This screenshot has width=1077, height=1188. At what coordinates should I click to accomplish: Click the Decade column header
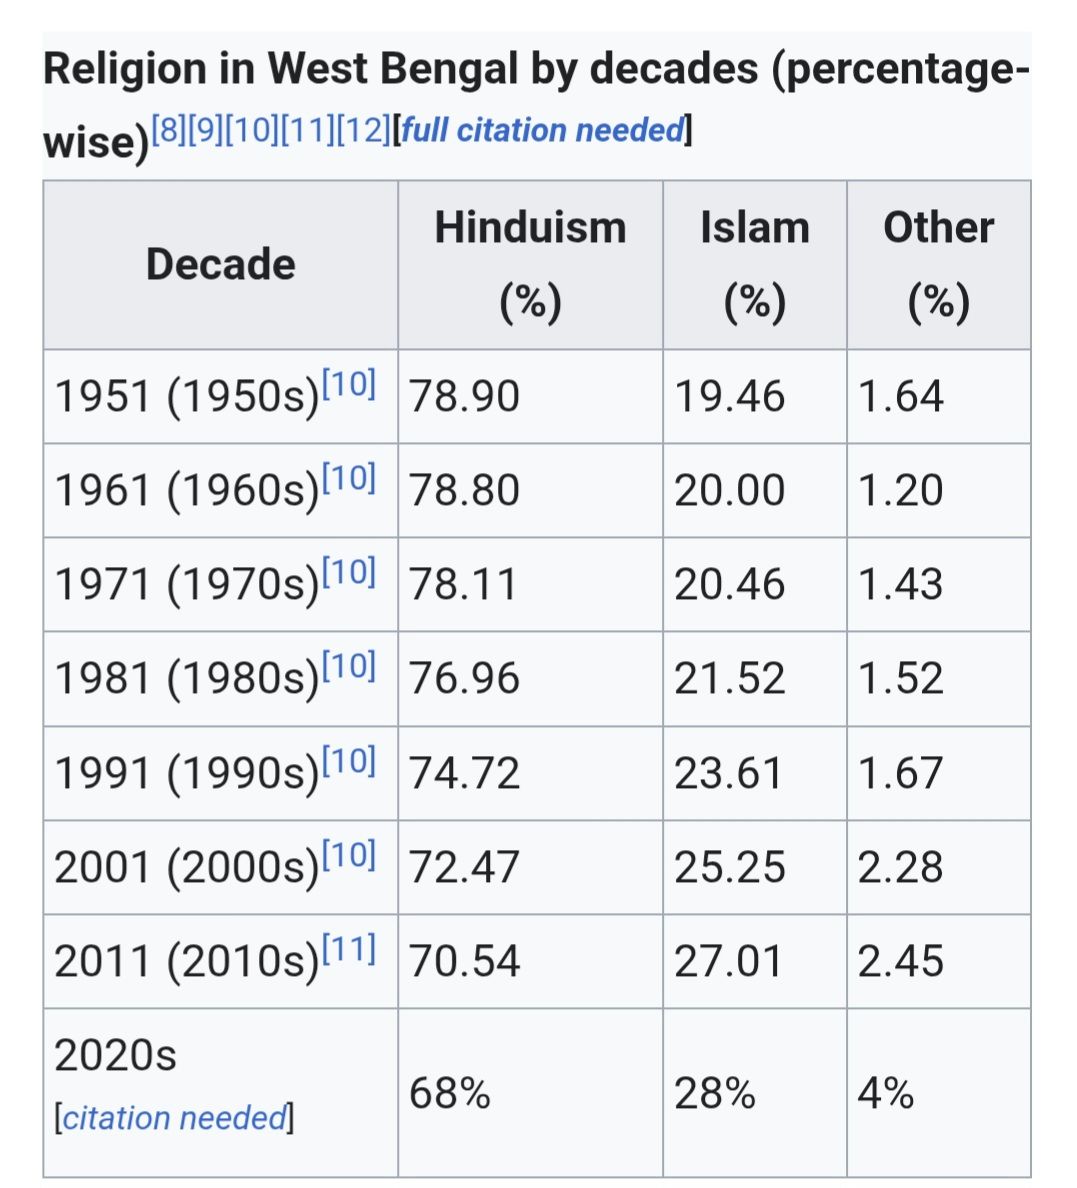tap(220, 264)
